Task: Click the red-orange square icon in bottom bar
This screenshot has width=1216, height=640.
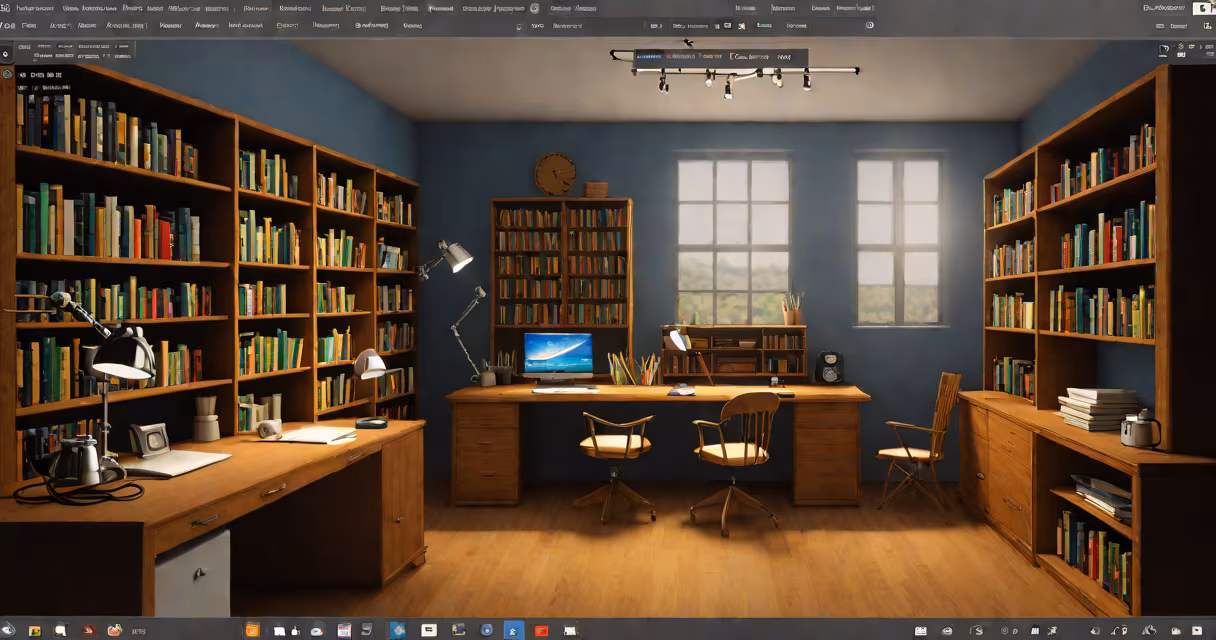Action: click(x=541, y=631)
